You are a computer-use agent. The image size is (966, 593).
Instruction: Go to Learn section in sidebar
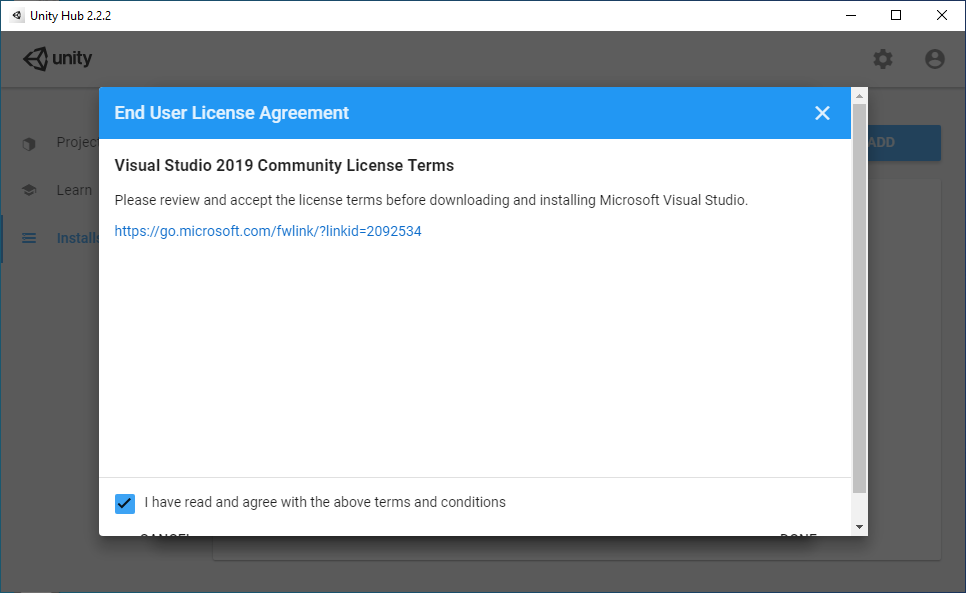point(74,190)
